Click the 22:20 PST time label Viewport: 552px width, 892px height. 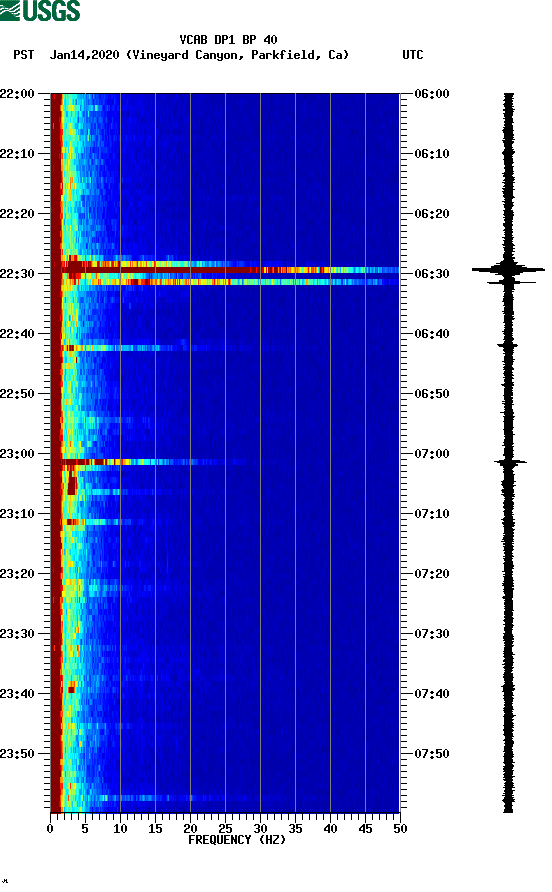(x=17, y=214)
